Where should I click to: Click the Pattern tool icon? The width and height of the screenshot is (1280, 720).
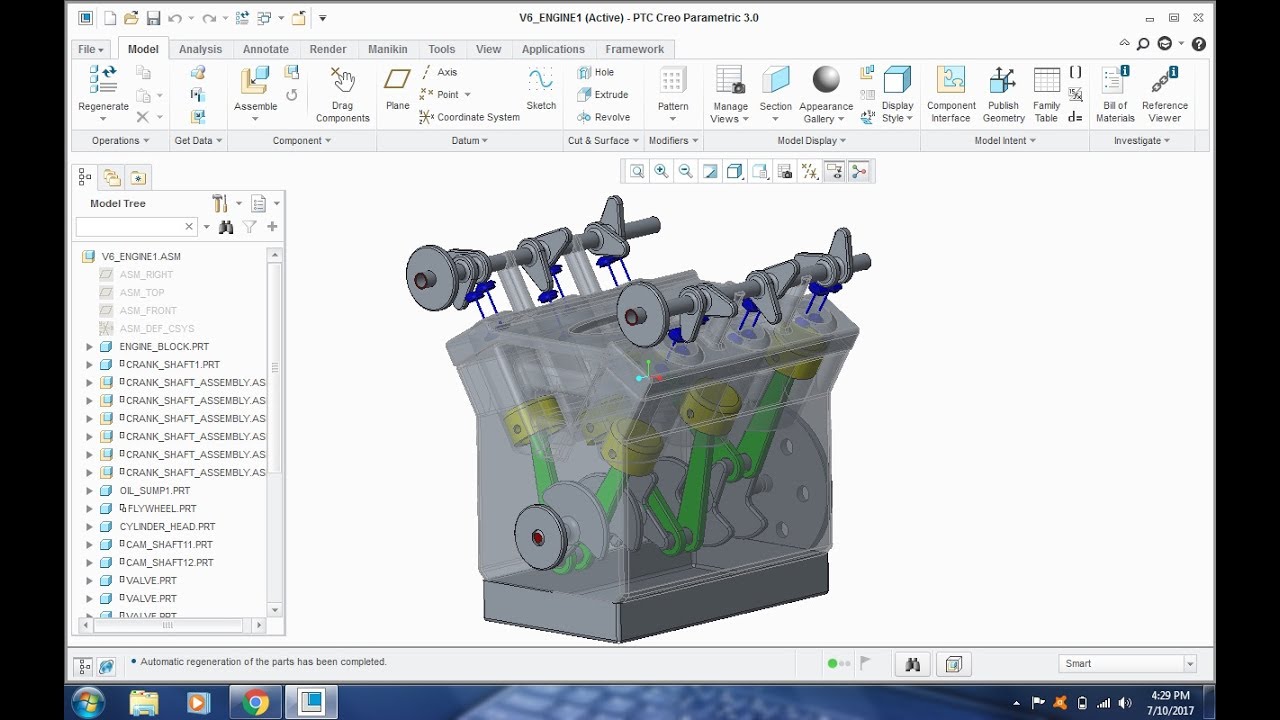coord(673,80)
